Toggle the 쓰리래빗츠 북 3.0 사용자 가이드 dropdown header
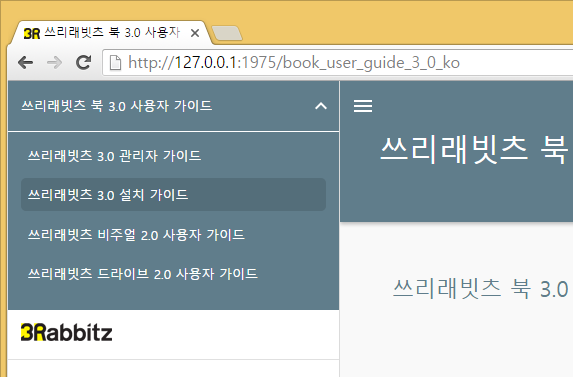Image resolution: width=573 pixels, height=377 pixels. point(174,106)
